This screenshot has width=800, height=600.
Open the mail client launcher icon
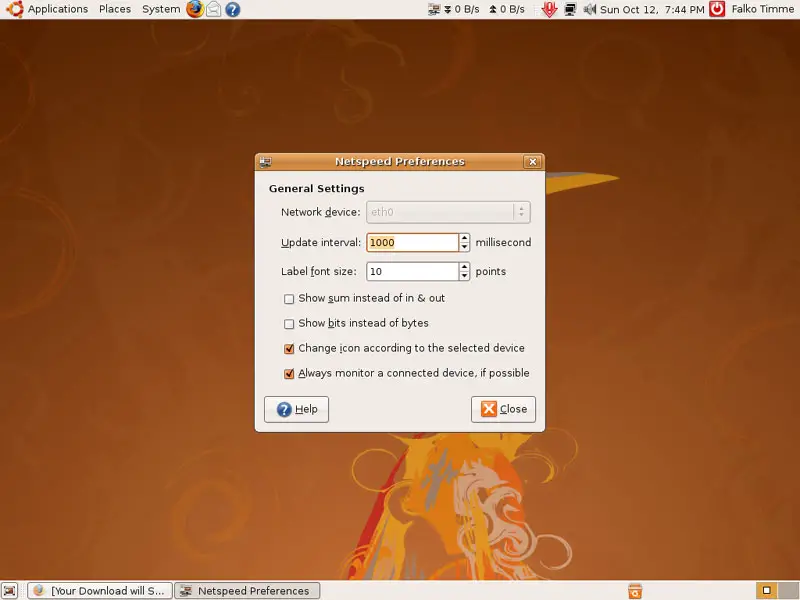[x=213, y=9]
